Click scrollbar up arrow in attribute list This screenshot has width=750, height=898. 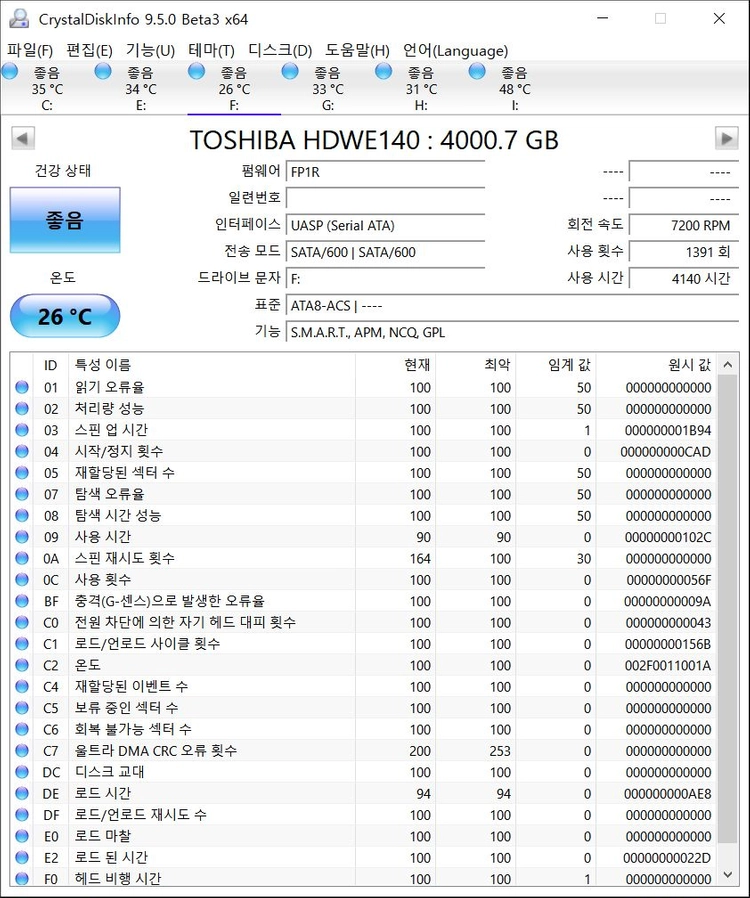727,364
